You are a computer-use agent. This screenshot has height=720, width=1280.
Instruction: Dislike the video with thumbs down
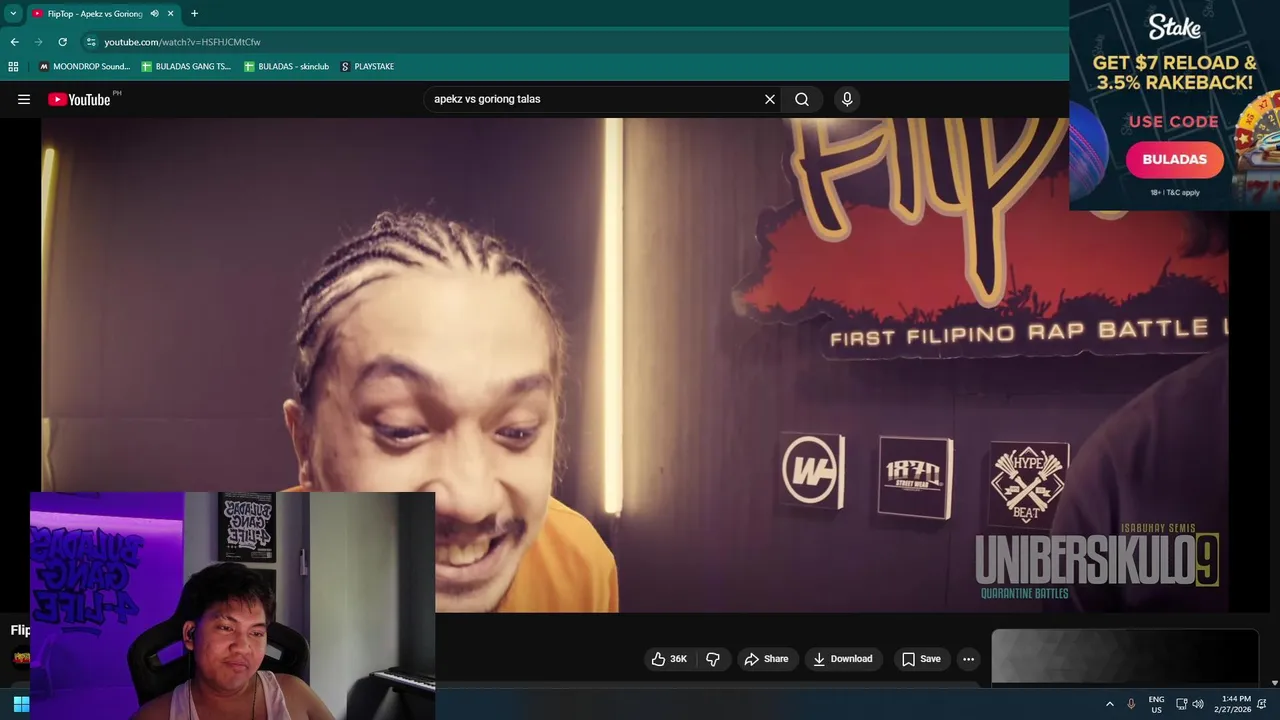click(x=713, y=659)
